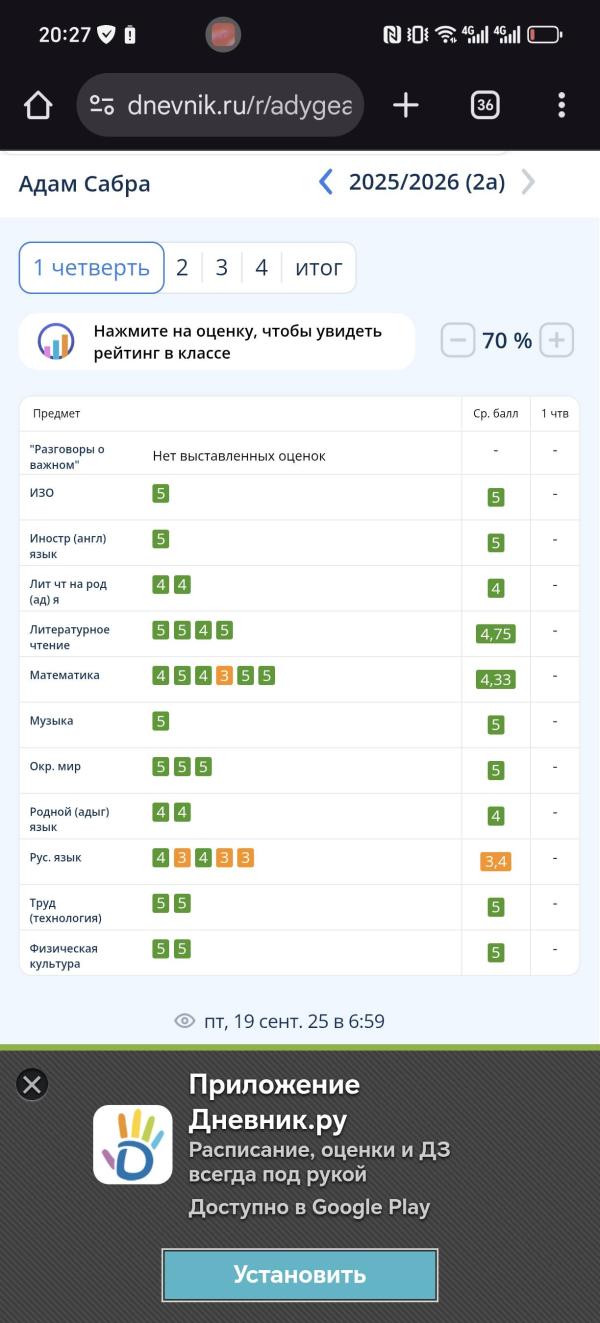
Task: Close the Дневник.ру app banner
Action: pyautogui.click(x=33, y=1084)
